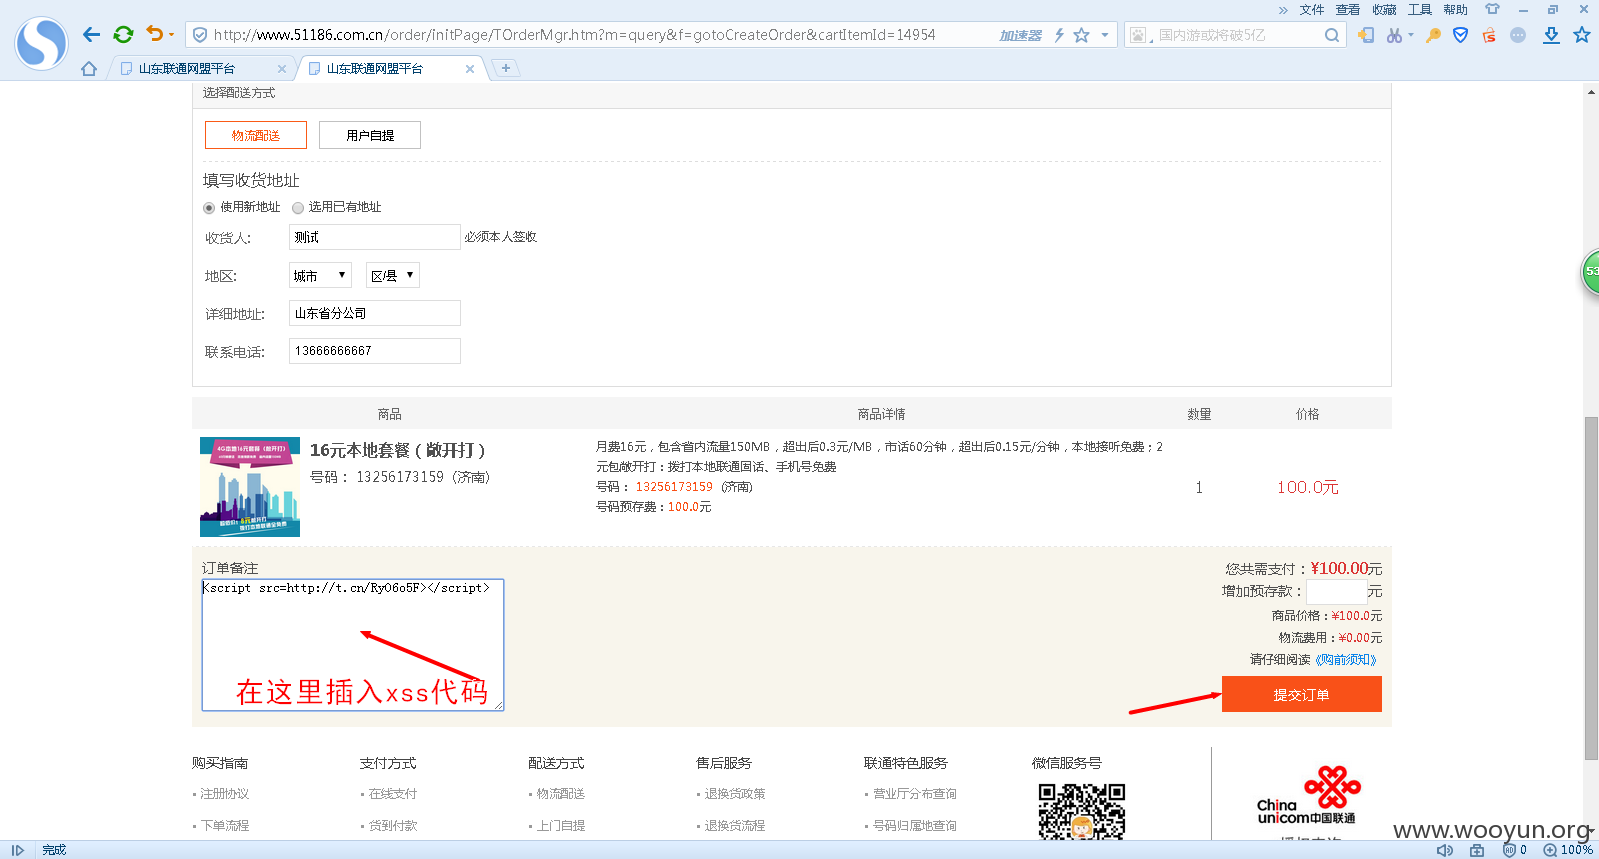
Task: Open the 工具 menu
Action: click(x=1420, y=10)
